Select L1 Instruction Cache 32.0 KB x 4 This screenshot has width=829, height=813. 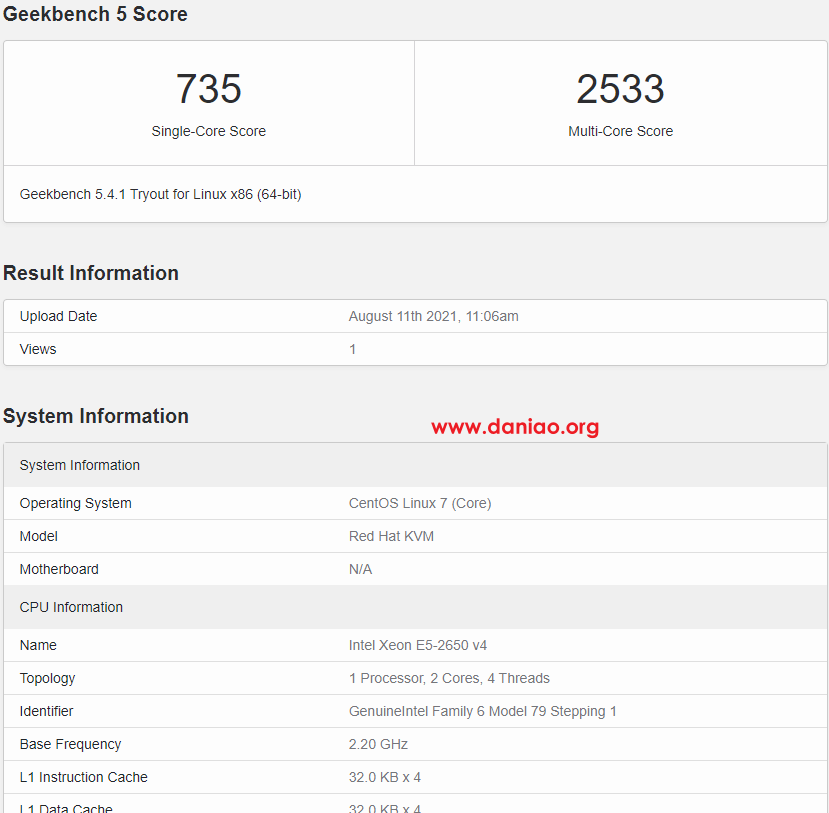coord(384,777)
